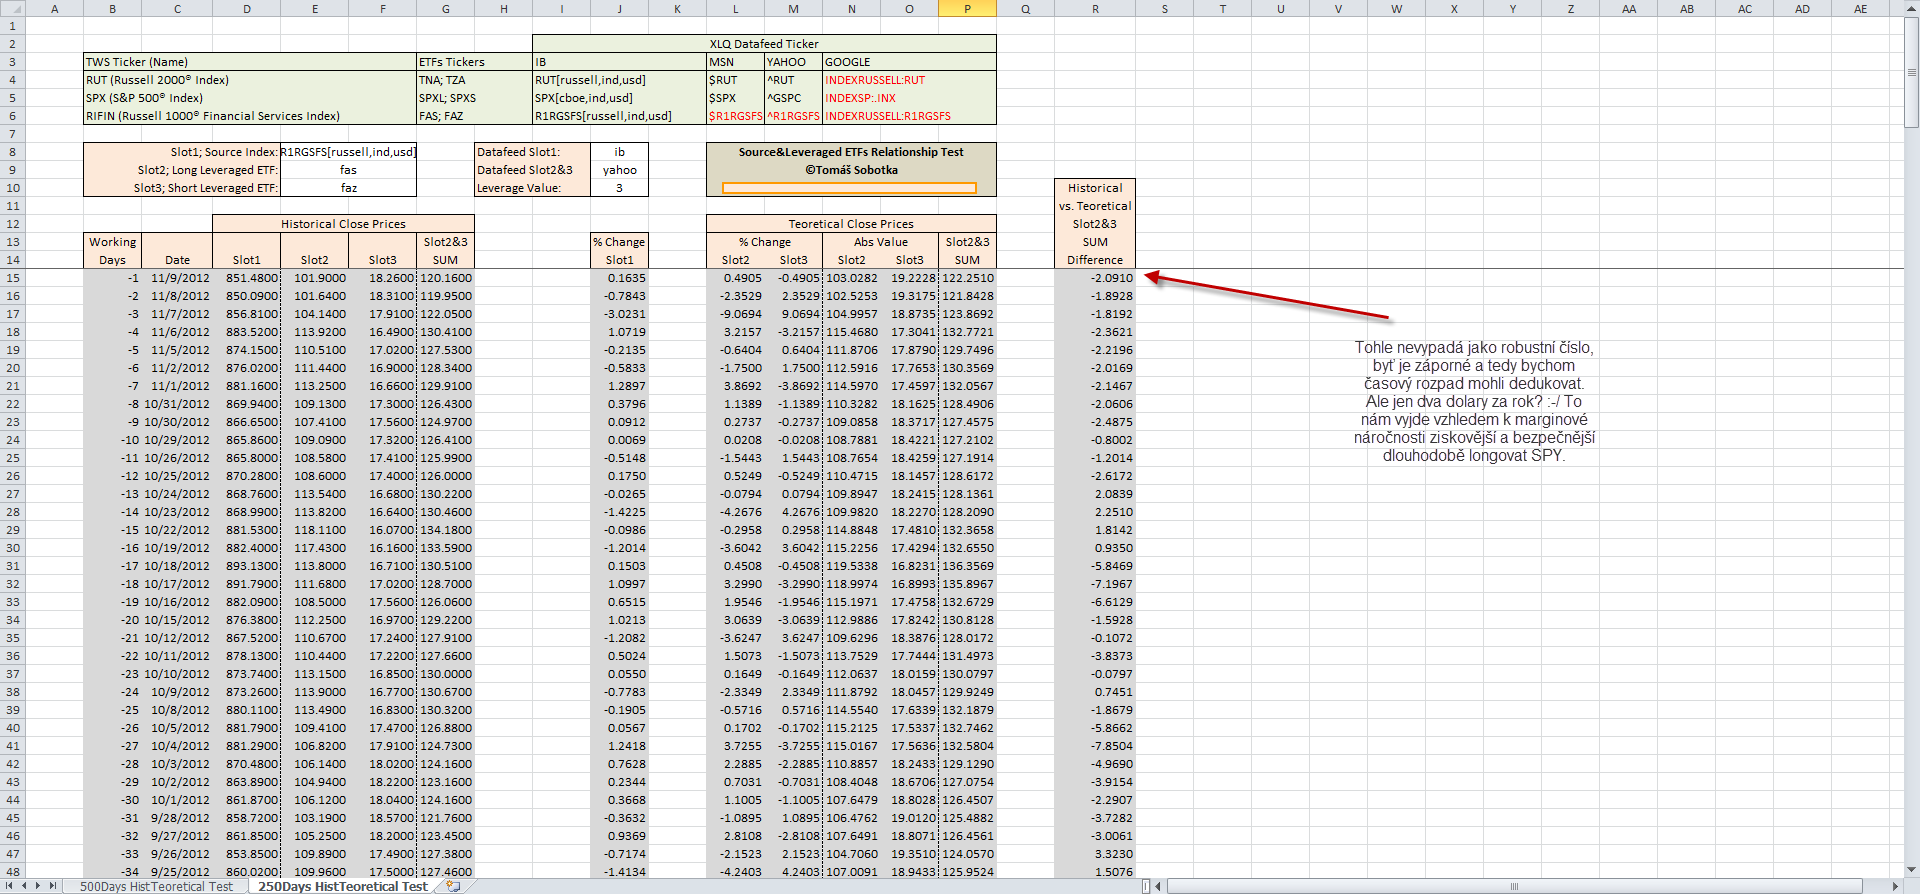Select the Select All corner box
The width and height of the screenshot is (1920, 894).
(12, 9)
